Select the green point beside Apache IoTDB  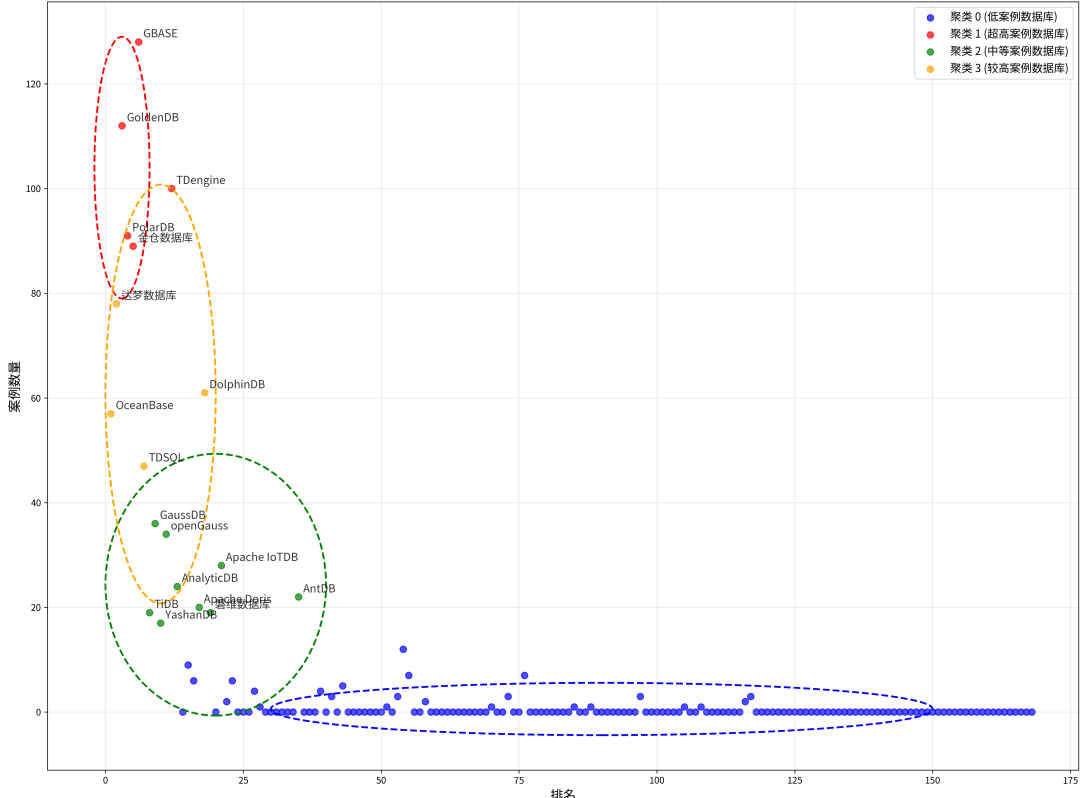pyautogui.click(x=221, y=566)
